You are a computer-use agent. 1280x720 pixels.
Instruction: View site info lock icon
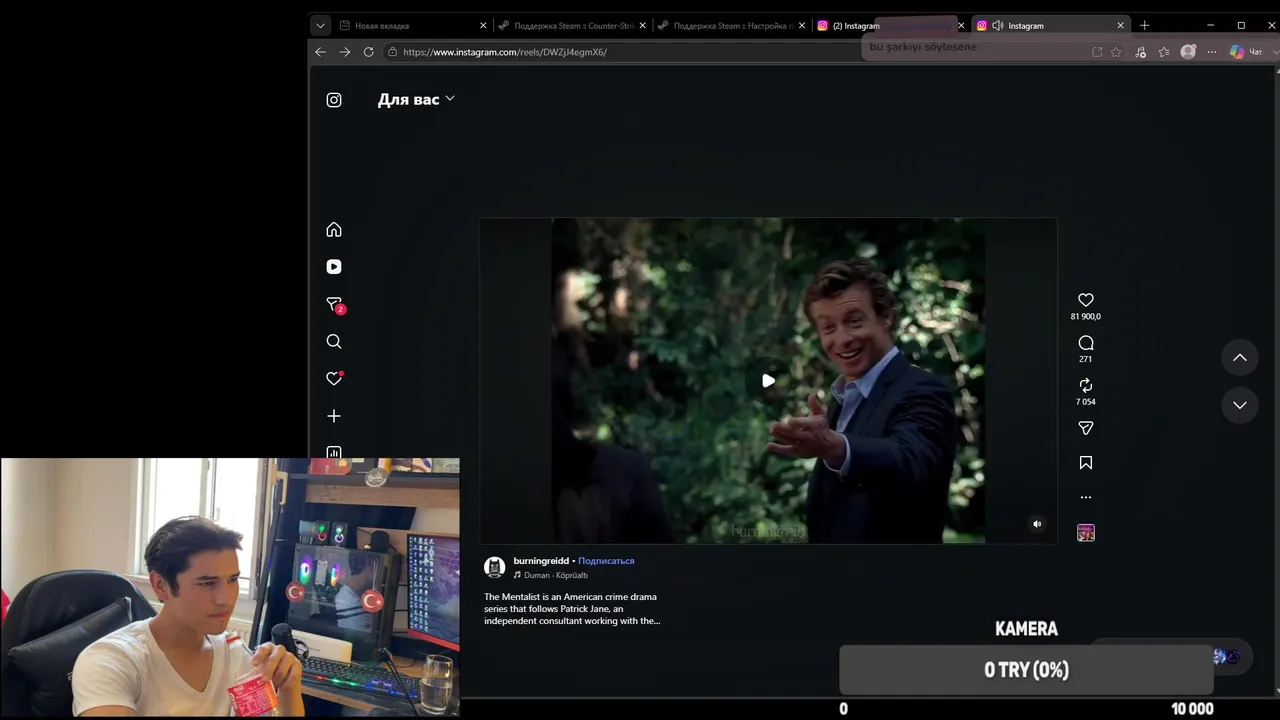392,52
